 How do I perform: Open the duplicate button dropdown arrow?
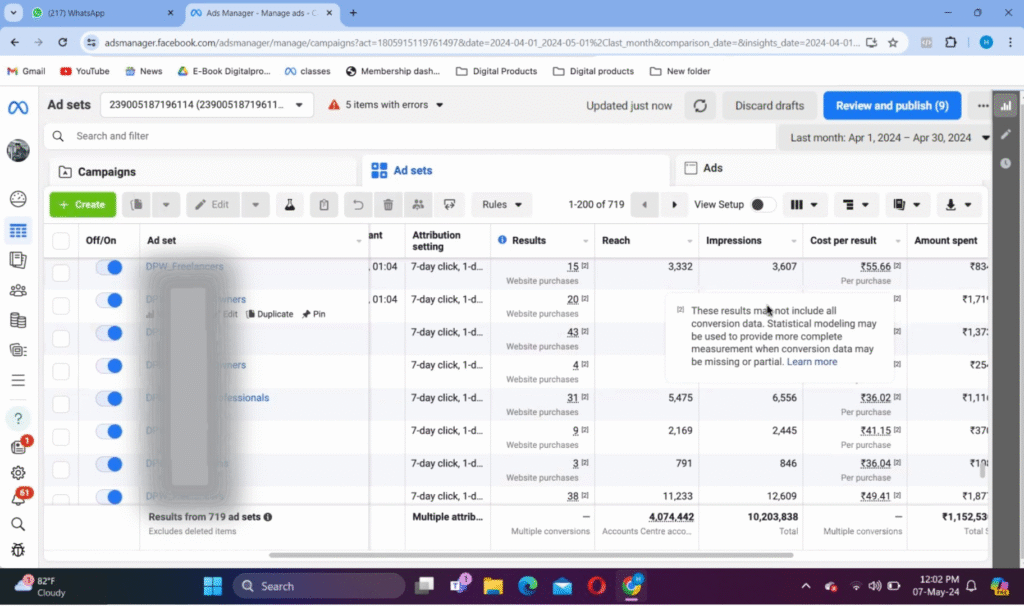click(x=166, y=204)
